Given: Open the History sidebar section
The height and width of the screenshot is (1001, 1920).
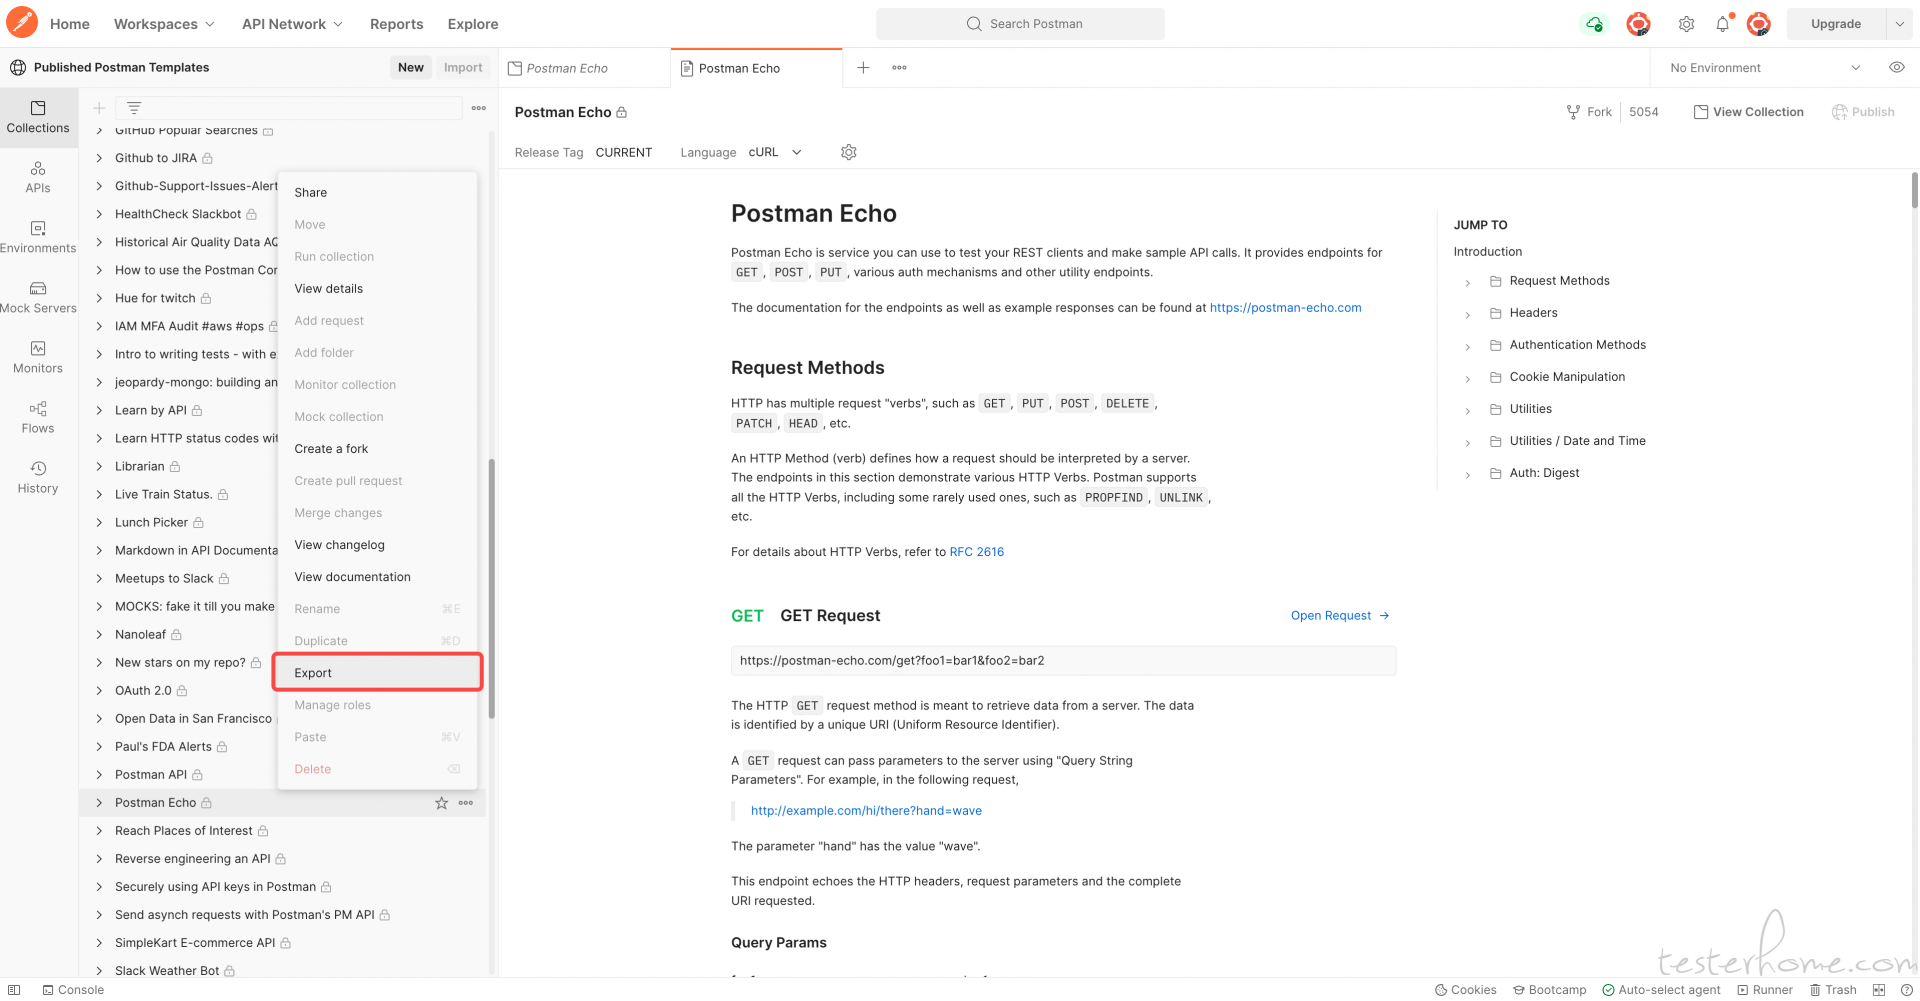Looking at the screenshot, I should point(38,477).
